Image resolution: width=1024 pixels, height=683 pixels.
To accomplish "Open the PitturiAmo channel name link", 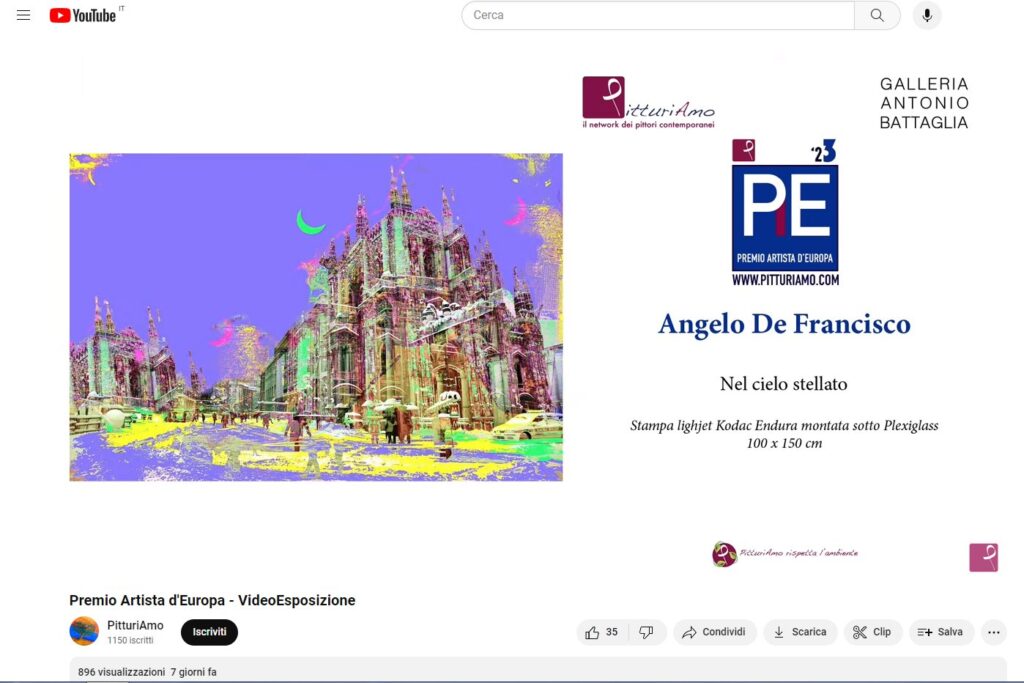I will [135, 625].
